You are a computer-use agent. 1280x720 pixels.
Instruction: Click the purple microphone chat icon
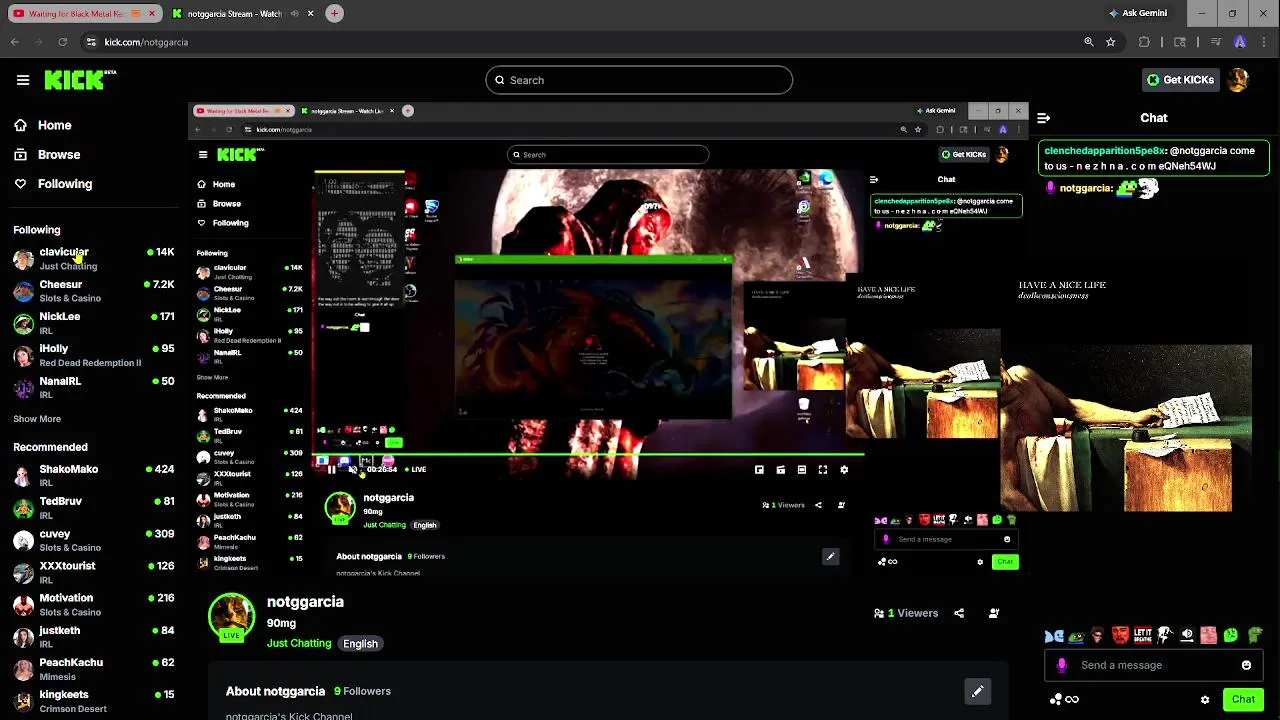[x=1062, y=665]
